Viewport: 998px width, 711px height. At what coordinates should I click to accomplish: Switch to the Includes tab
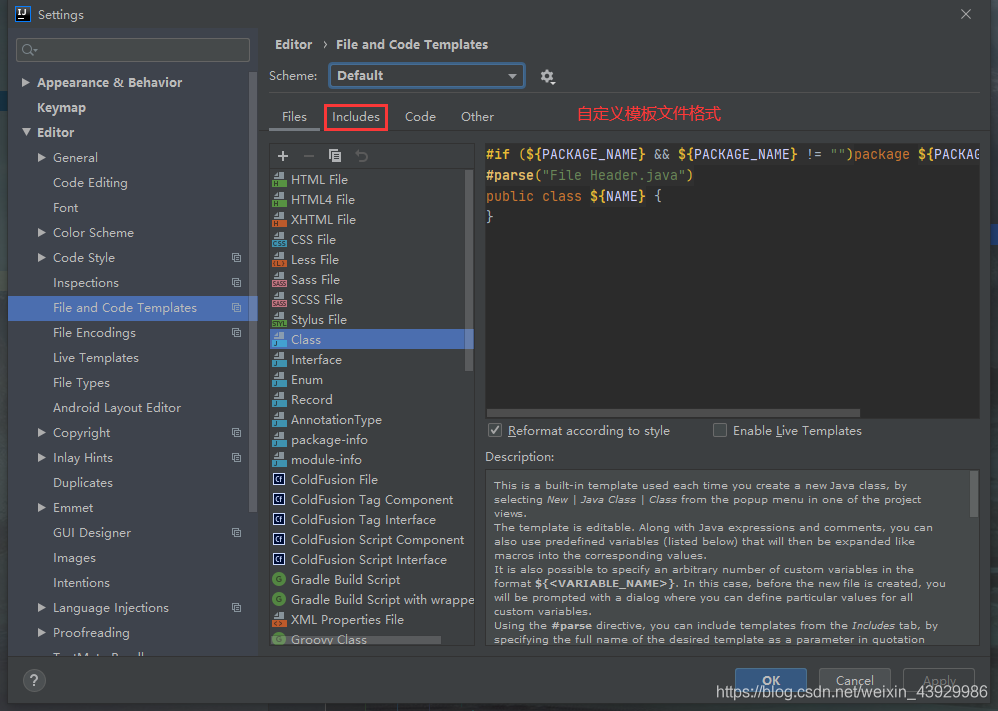coord(356,116)
